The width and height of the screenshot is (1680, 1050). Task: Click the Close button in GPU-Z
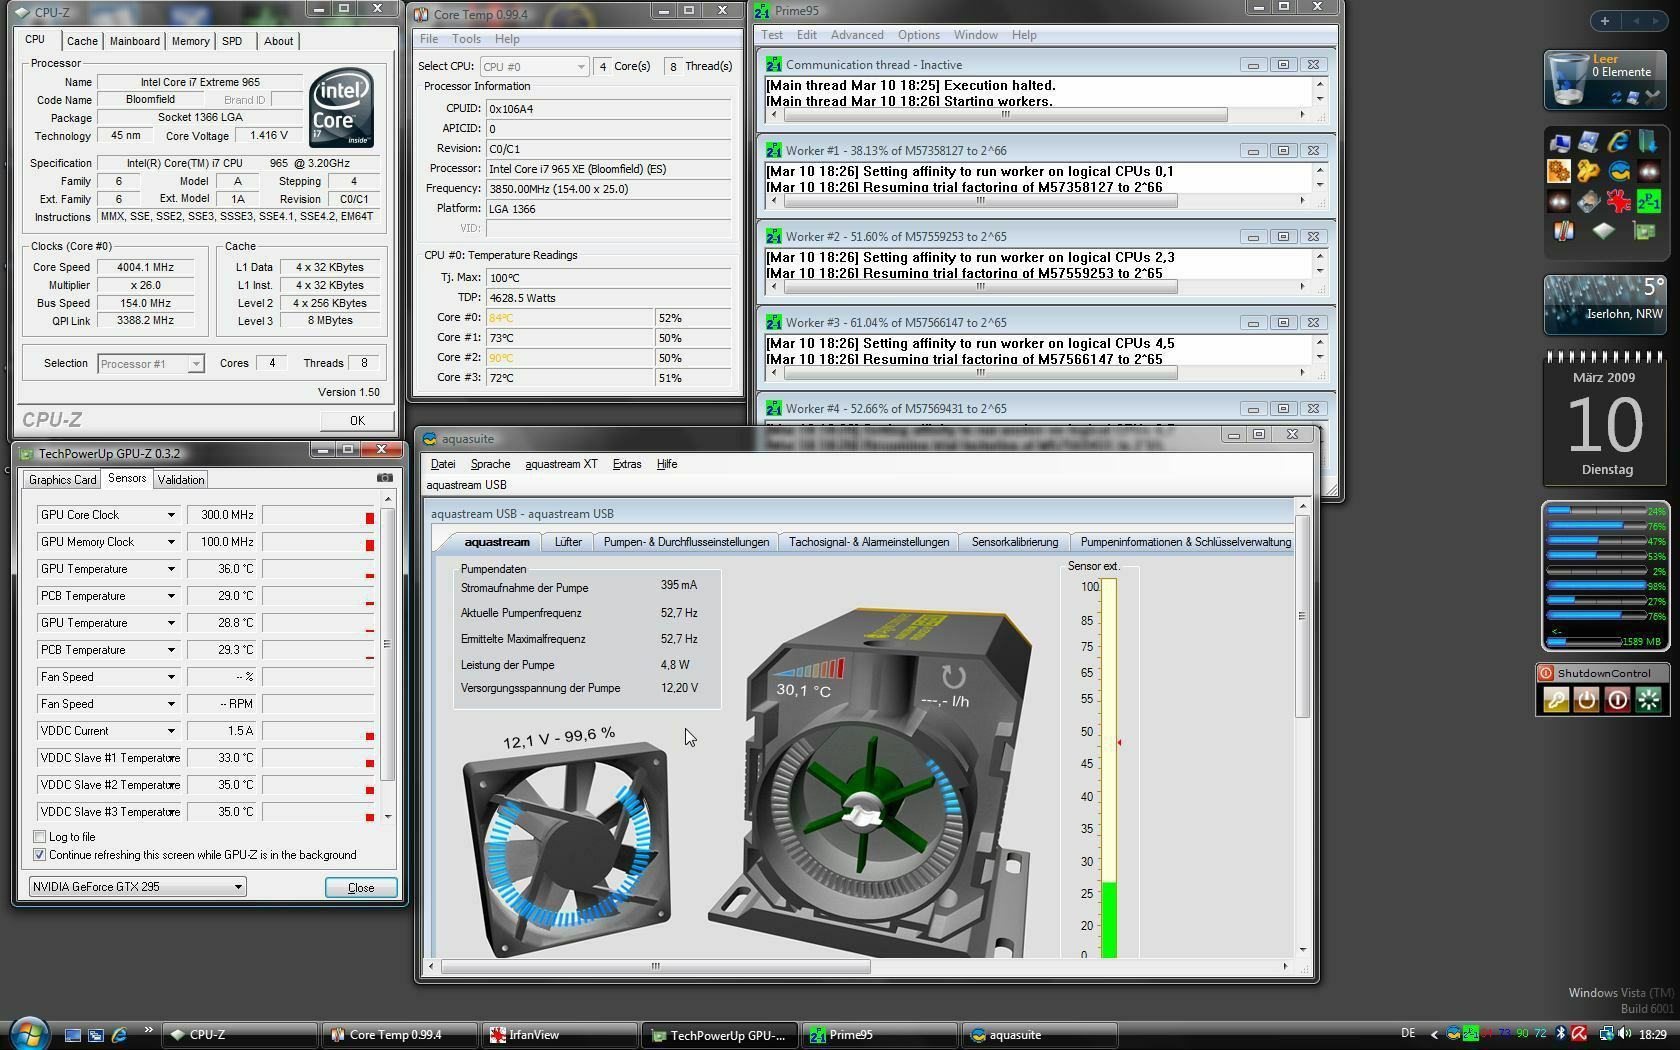(360, 888)
